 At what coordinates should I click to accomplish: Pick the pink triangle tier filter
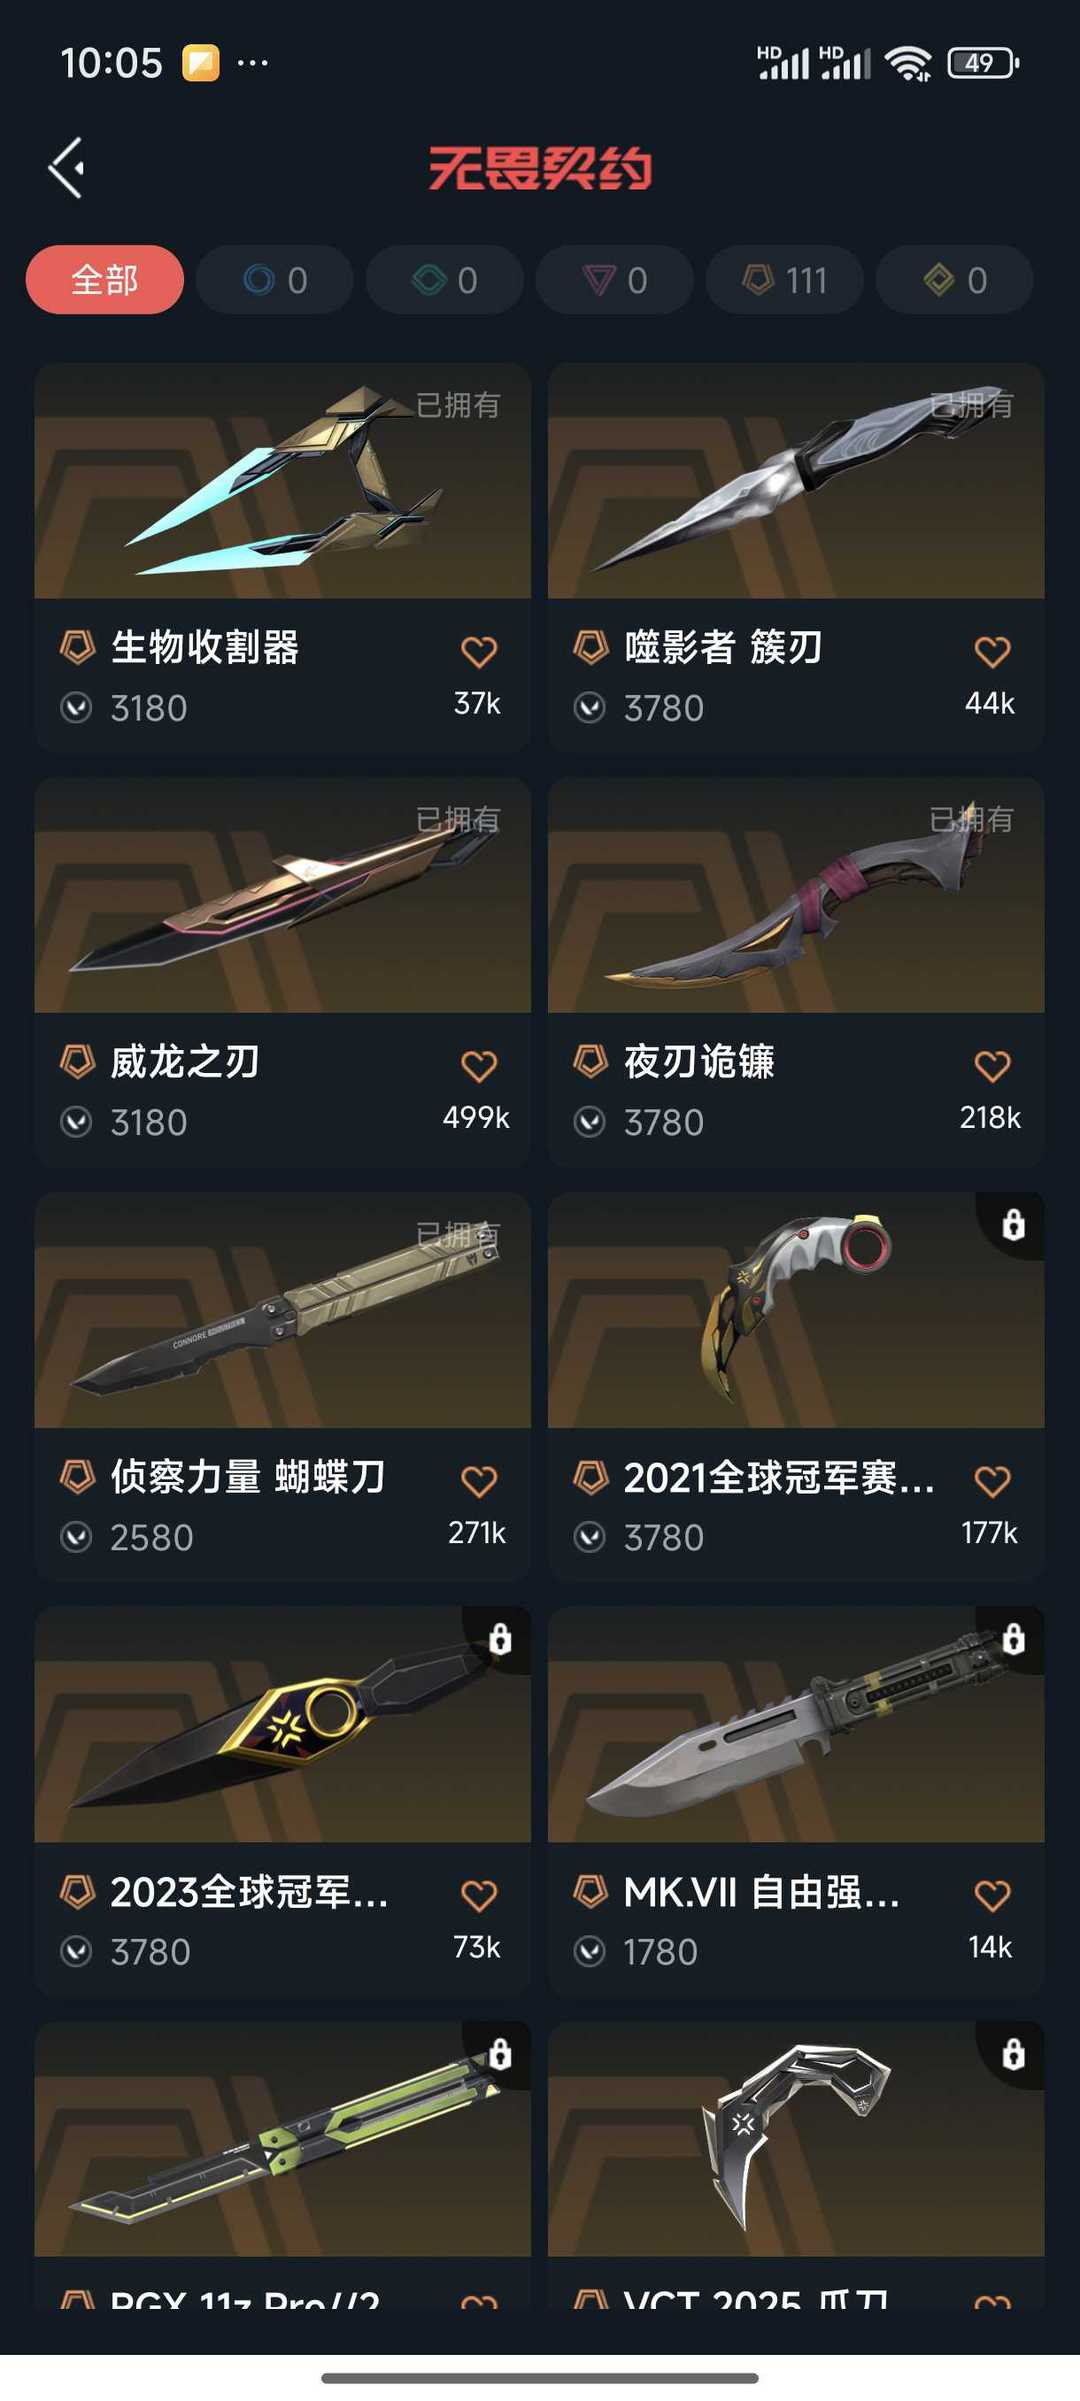615,280
